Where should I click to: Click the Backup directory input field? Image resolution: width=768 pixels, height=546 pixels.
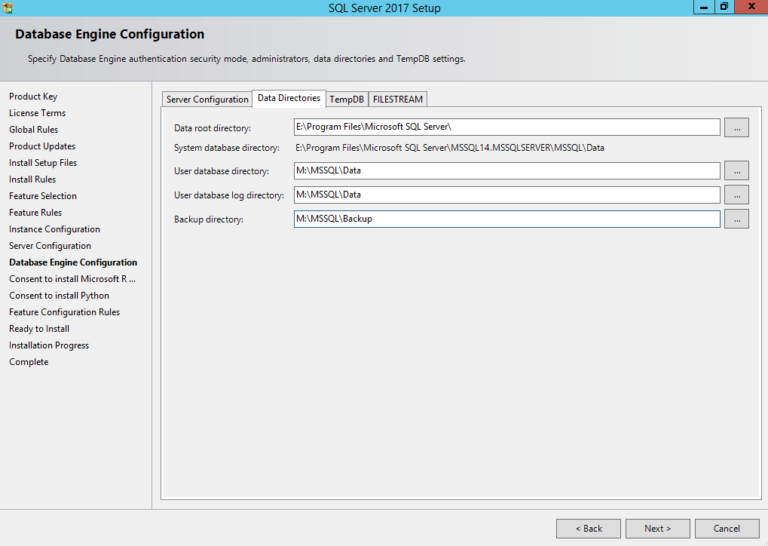click(507, 219)
